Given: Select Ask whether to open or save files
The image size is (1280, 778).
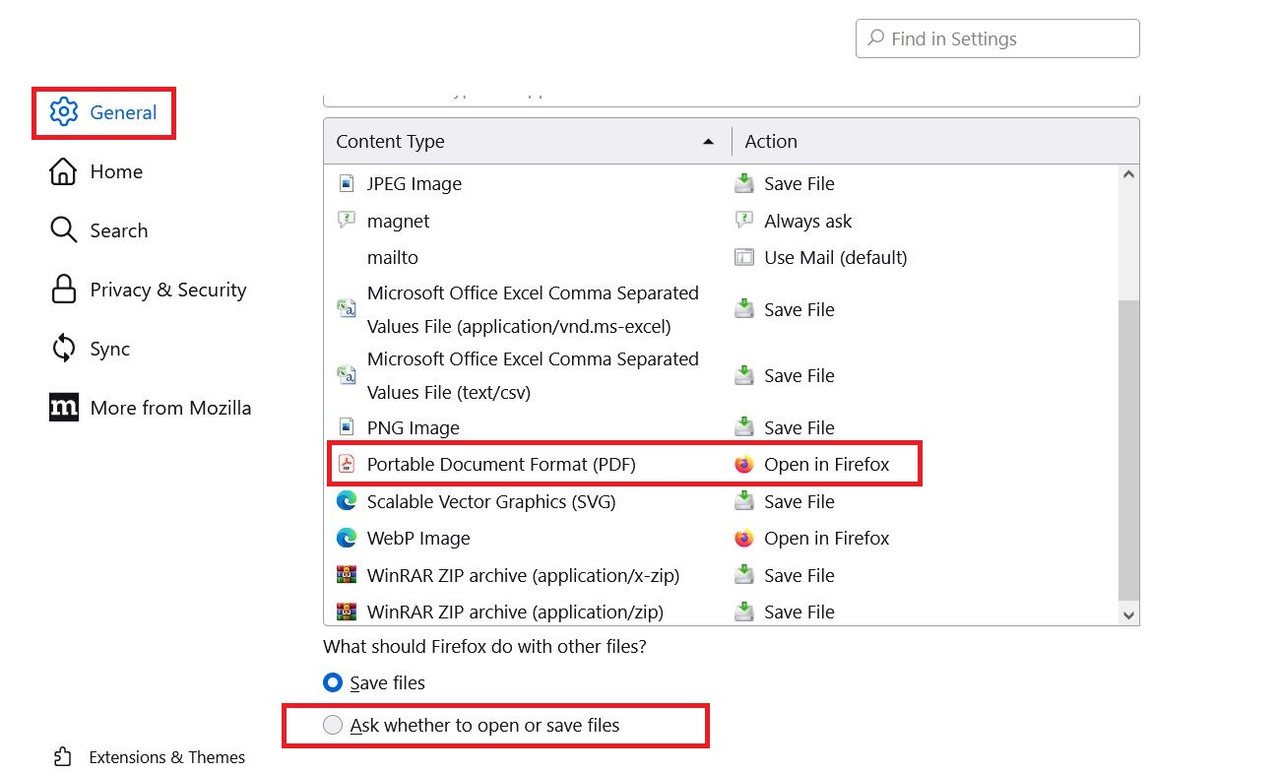Looking at the screenshot, I should click(333, 725).
